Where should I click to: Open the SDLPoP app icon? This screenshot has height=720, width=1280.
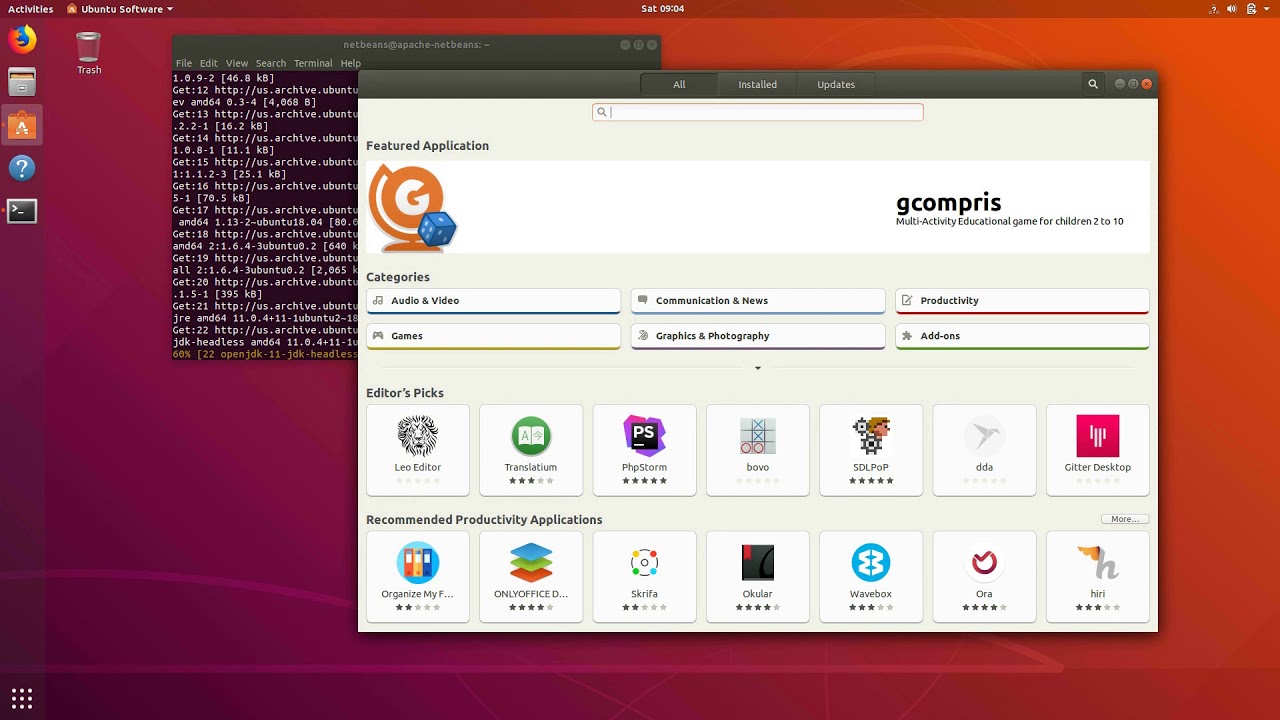pyautogui.click(x=871, y=436)
